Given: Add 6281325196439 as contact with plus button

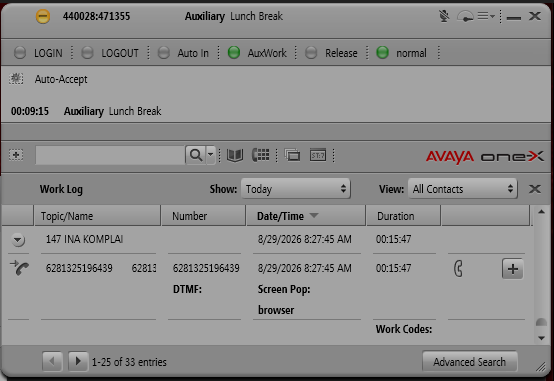Looking at the screenshot, I should click(x=512, y=269).
